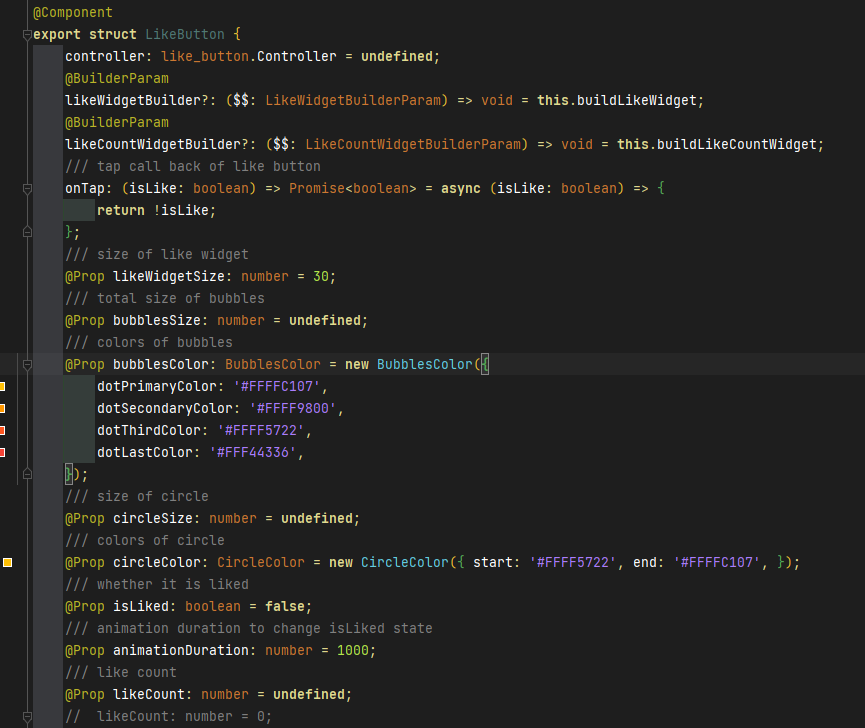Click the likeCount name on @Prop line

tap(148, 694)
